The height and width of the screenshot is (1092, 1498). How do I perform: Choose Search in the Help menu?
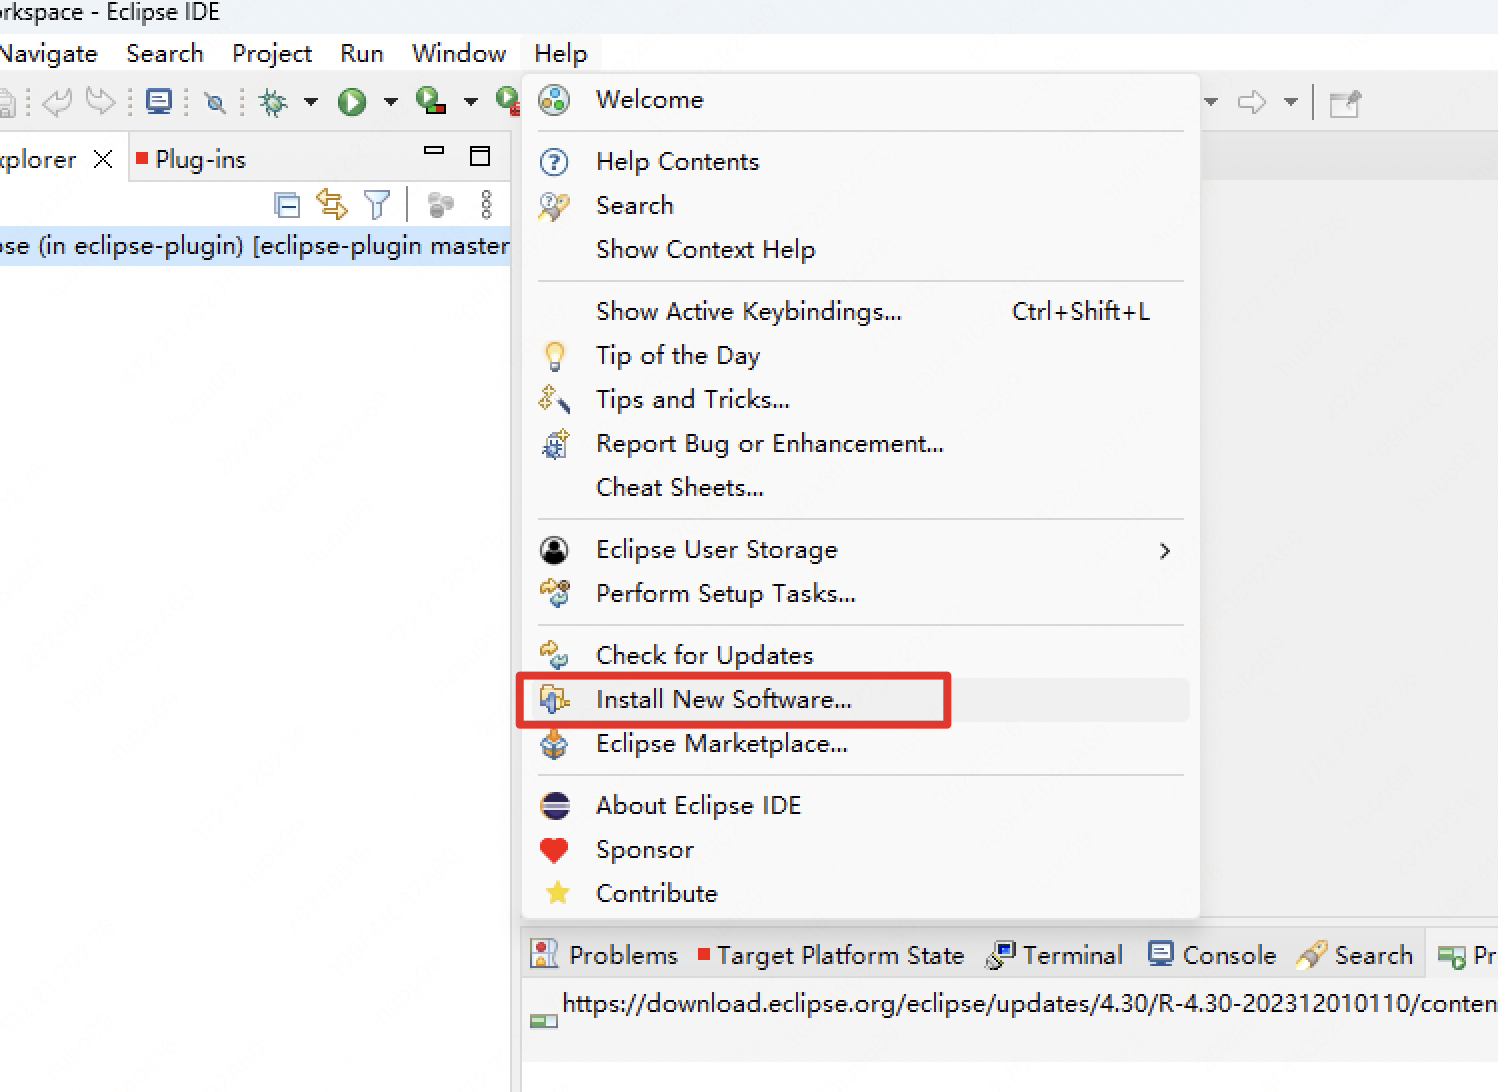pyautogui.click(x=860, y=206)
